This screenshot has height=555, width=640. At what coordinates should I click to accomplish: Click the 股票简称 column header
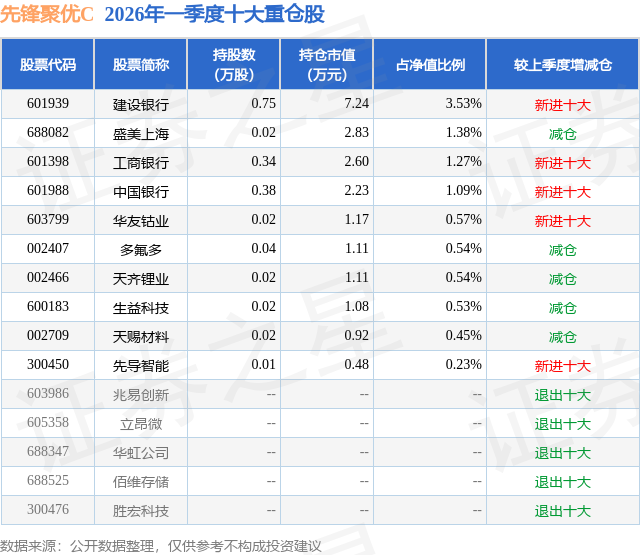tap(141, 64)
